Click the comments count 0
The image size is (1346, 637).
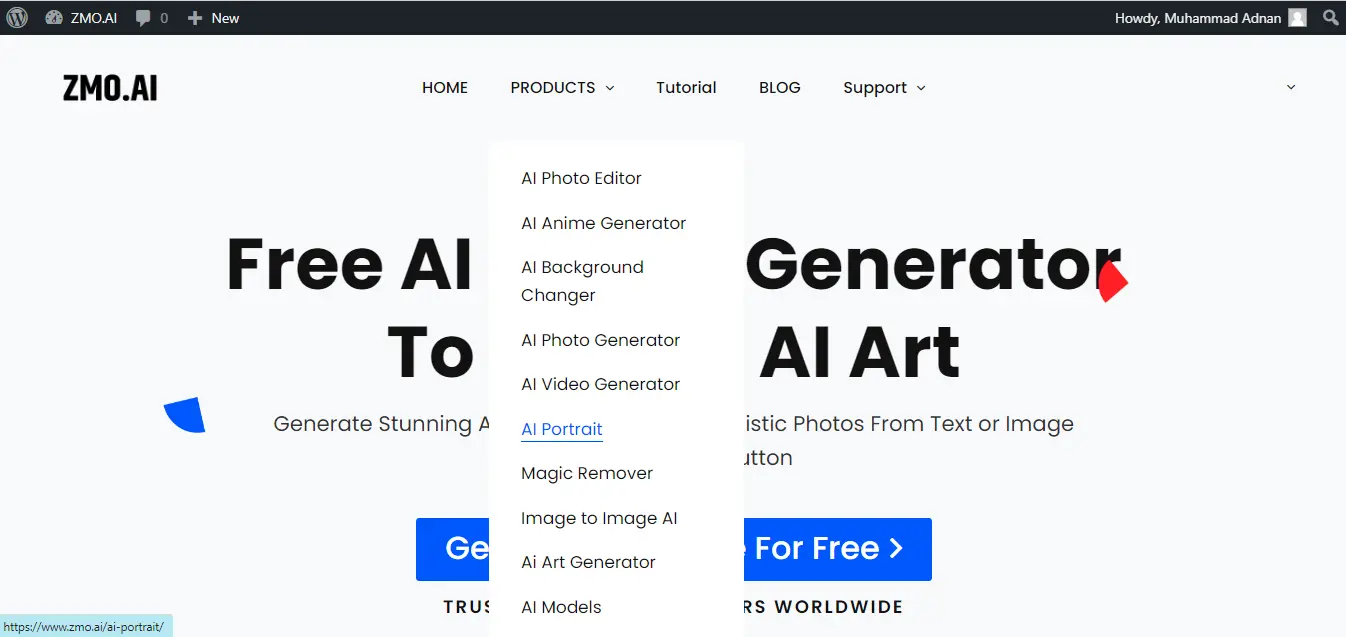pos(164,18)
